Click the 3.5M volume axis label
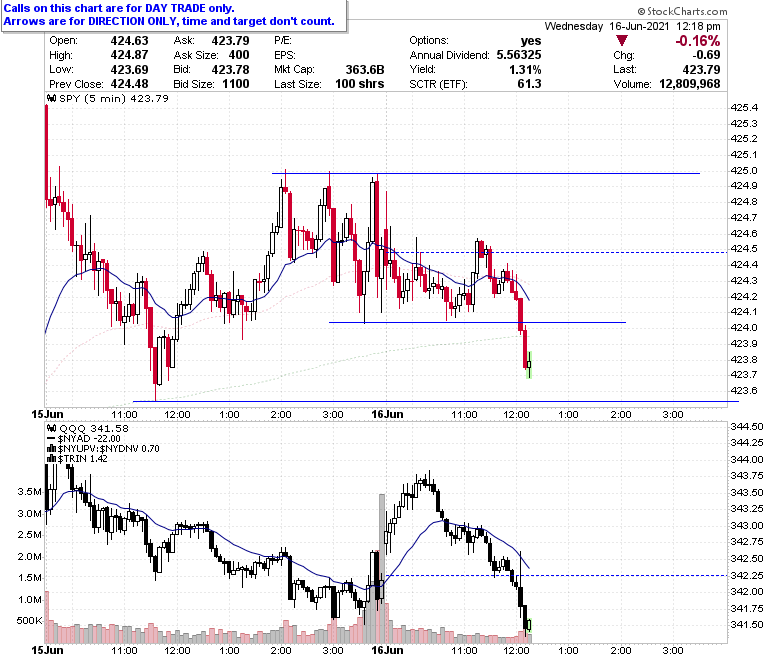 pyautogui.click(x=29, y=492)
